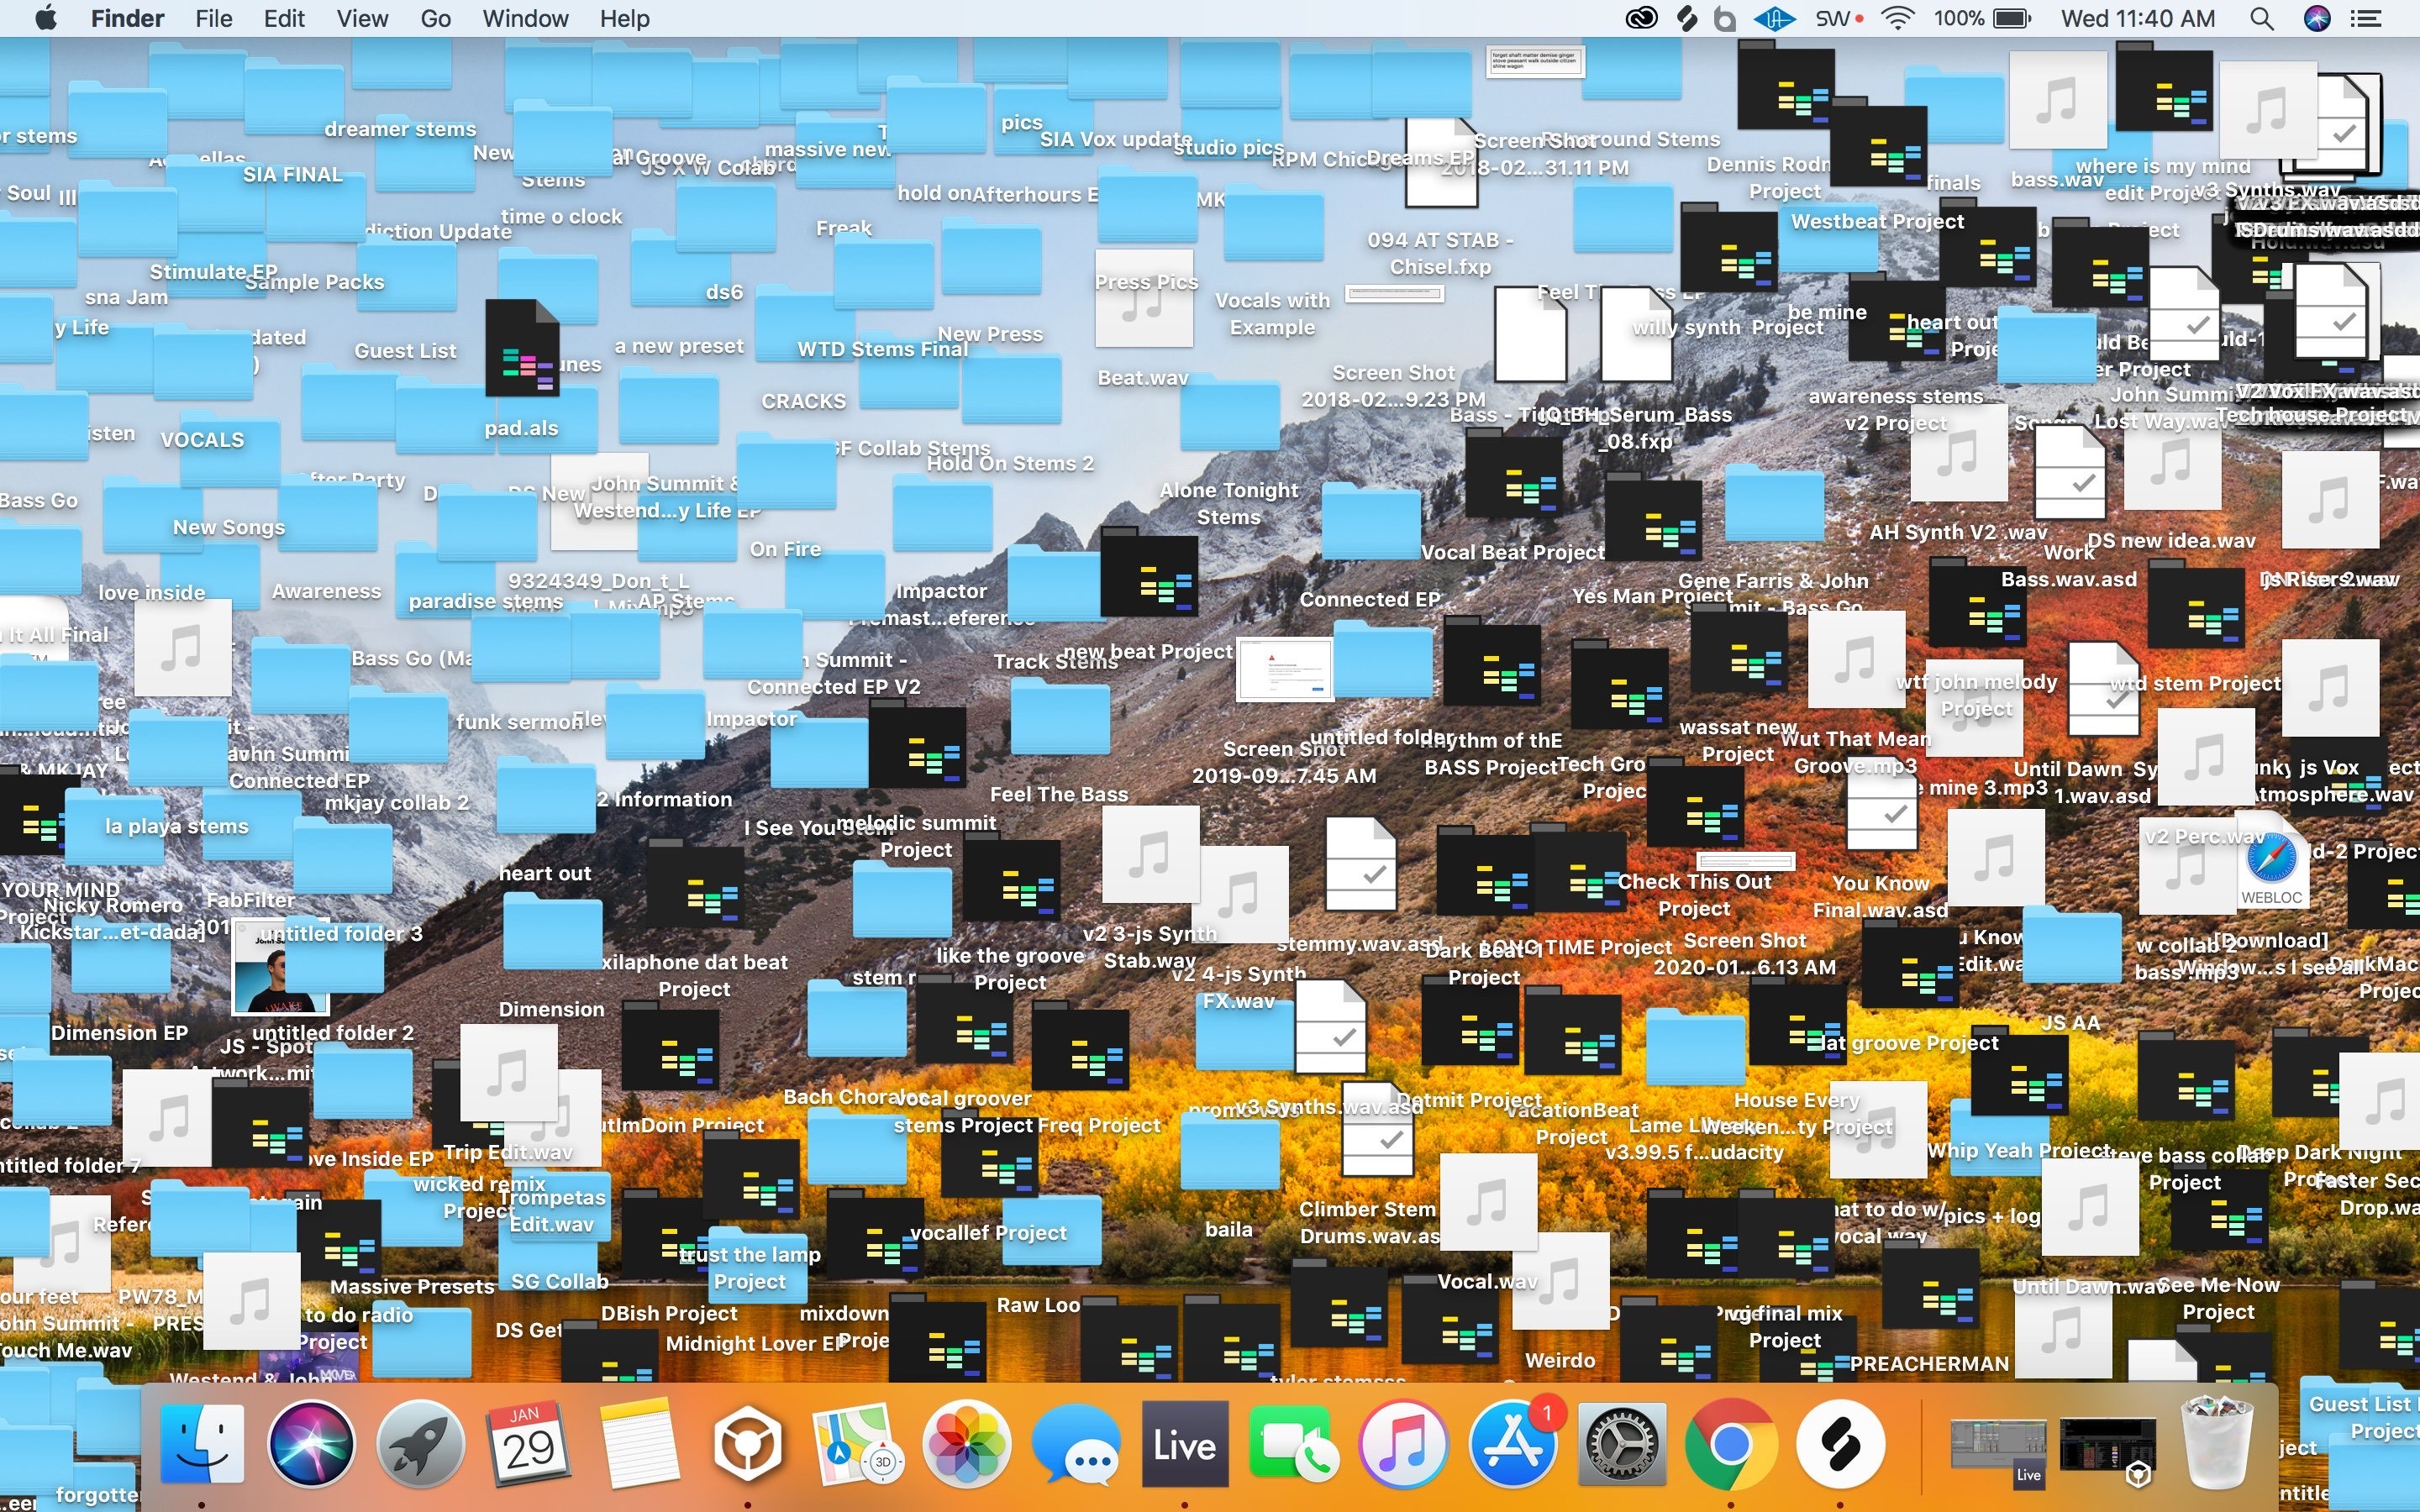This screenshot has height=1512, width=2420.
Task: Select the 'Yes Man Project' label
Action: coord(1652,596)
